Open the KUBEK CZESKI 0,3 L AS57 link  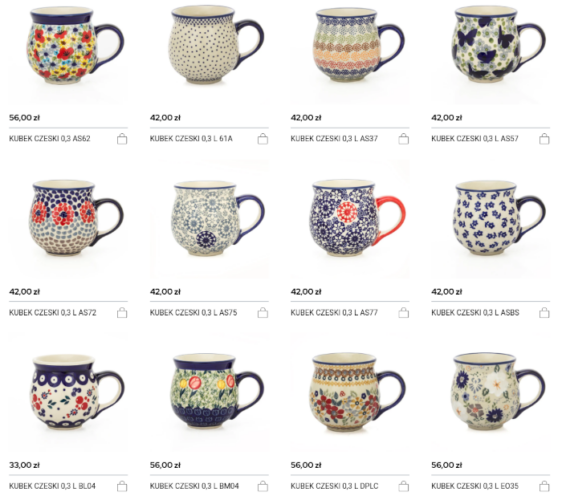(x=475, y=138)
